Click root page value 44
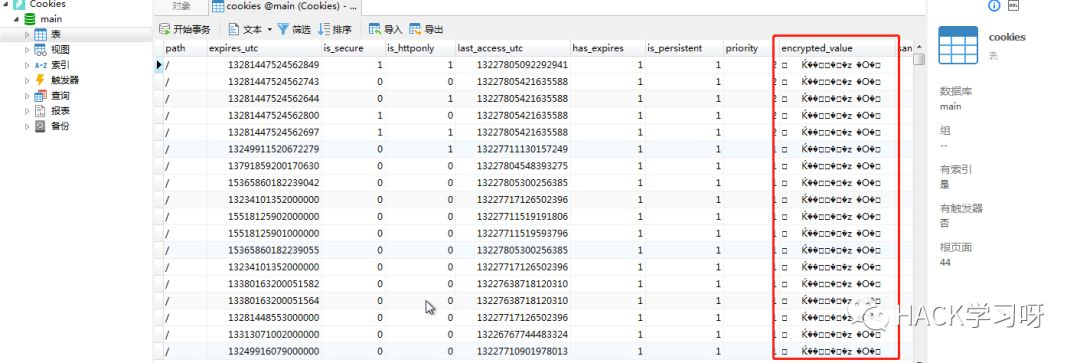The image size is (1080, 363). click(946, 262)
